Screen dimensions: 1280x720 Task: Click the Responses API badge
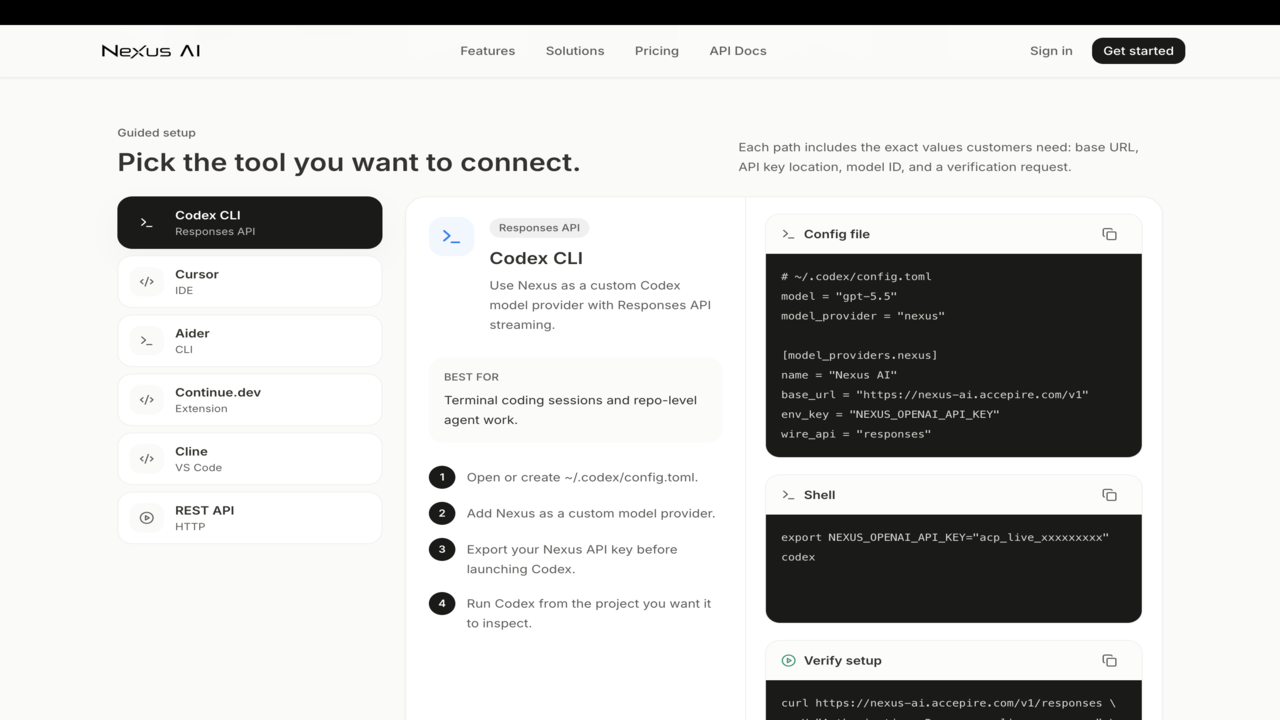click(x=539, y=228)
